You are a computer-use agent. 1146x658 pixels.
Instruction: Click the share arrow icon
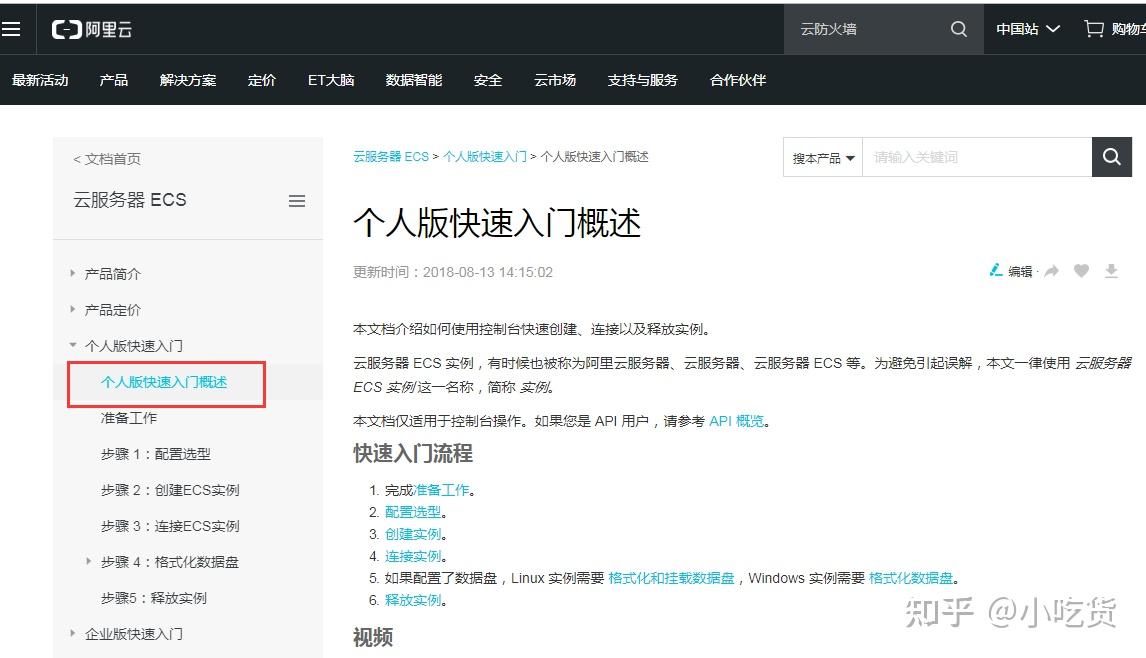(x=1052, y=271)
